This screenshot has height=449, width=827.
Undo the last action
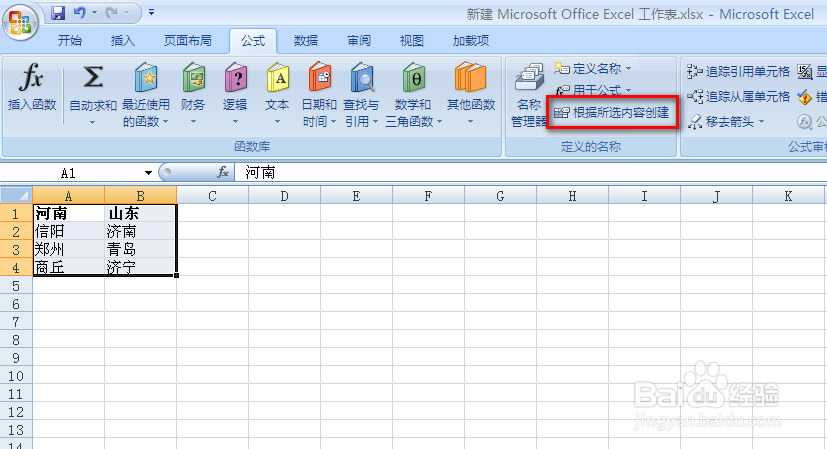point(80,13)
